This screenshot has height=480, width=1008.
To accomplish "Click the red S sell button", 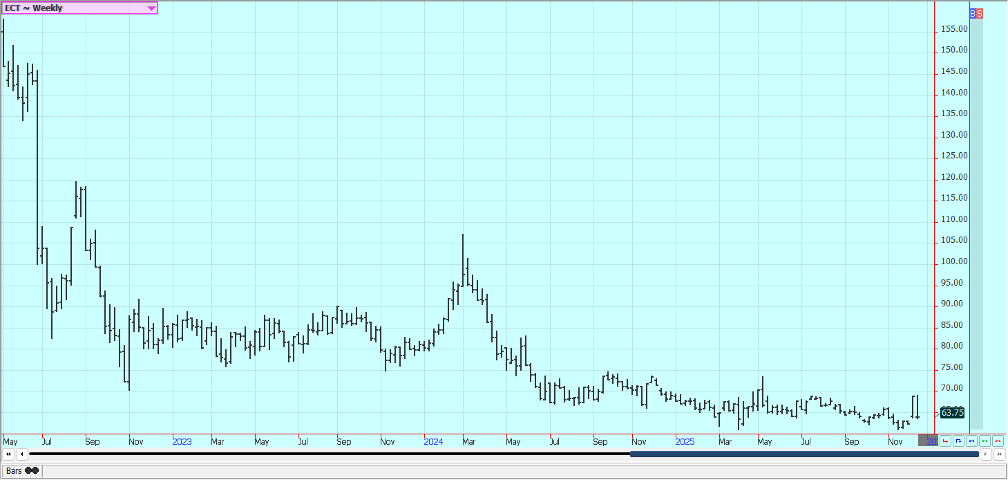I will click(x=981, y=14).
